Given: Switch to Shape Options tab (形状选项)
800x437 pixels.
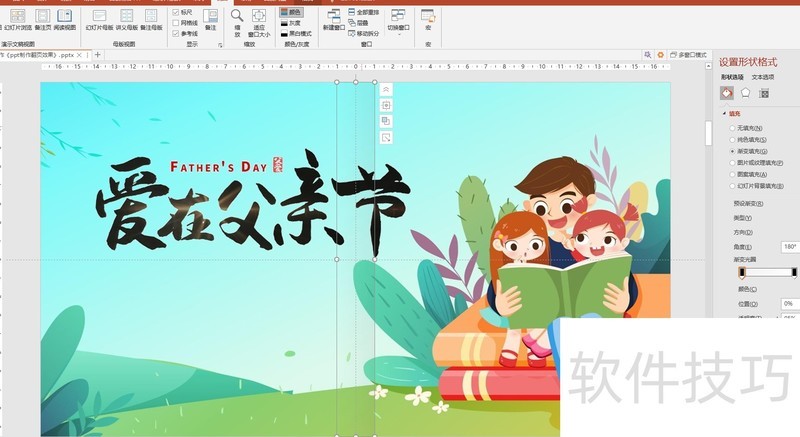Looking at the screenshot, I should [732, 77].
